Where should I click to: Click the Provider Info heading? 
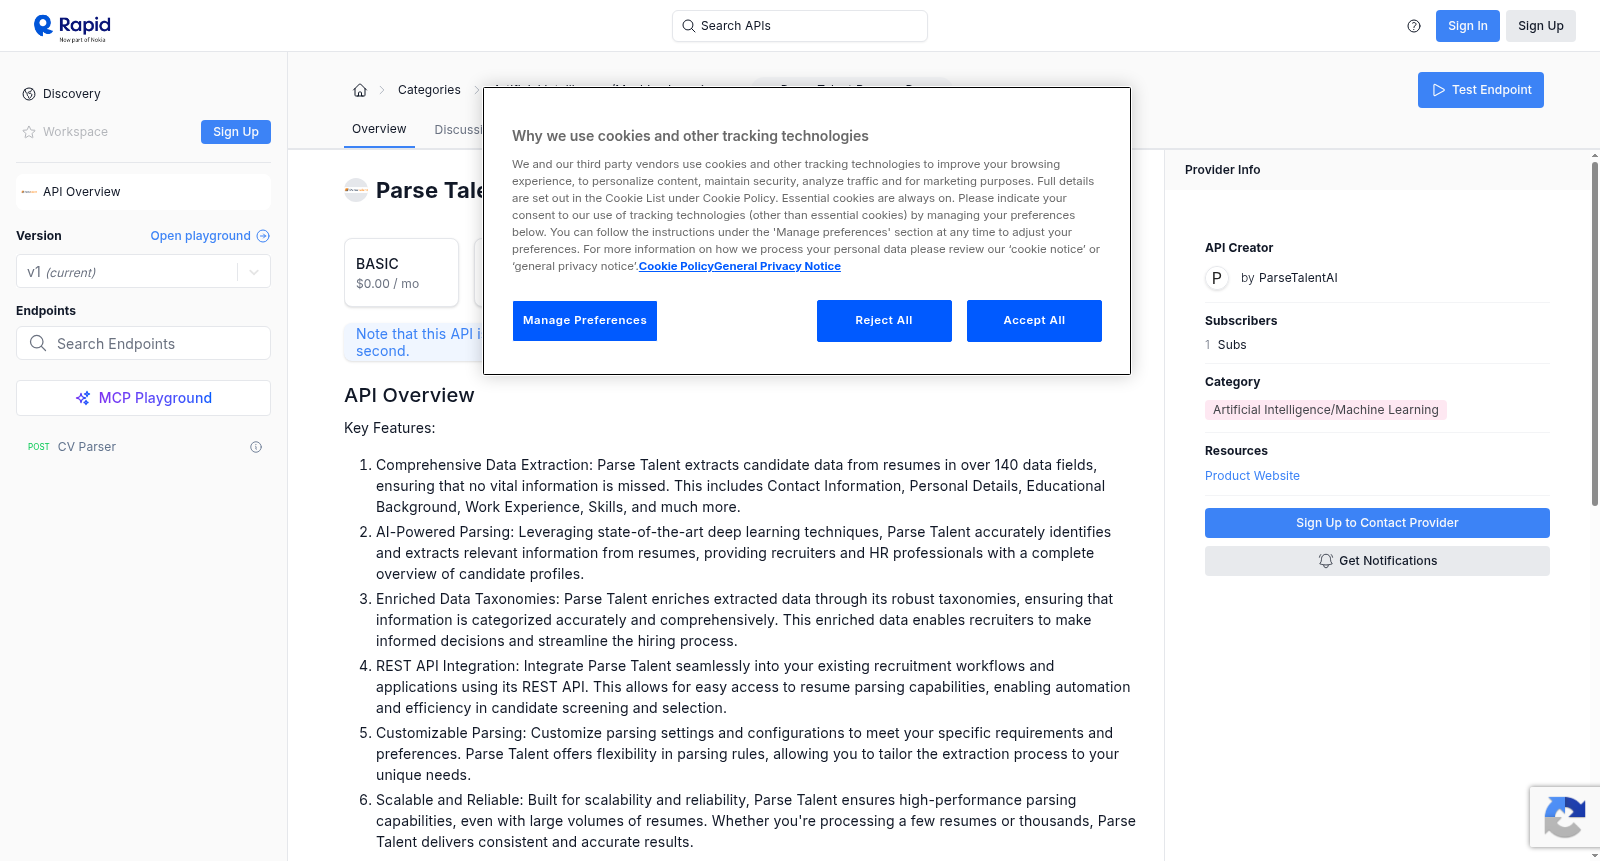tap(1222, 170)
